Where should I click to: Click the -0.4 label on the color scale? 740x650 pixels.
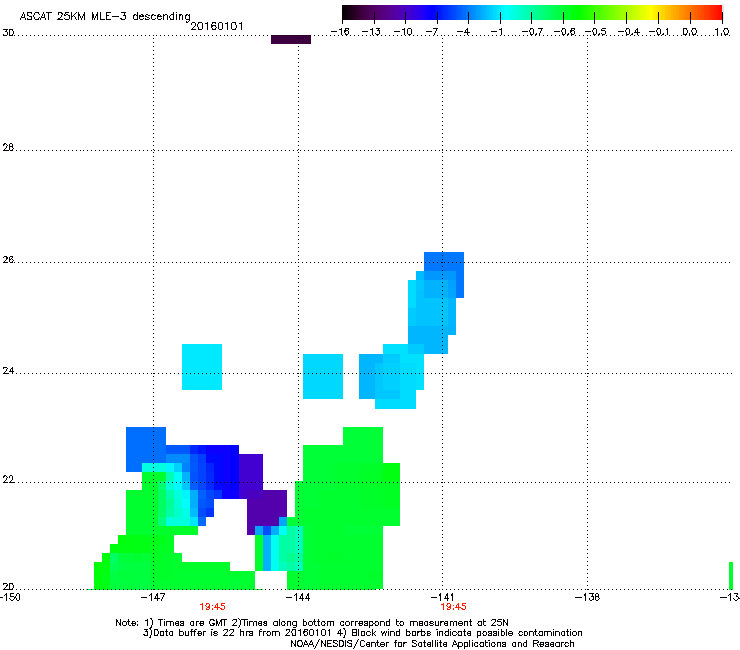[x=629, y=32]
